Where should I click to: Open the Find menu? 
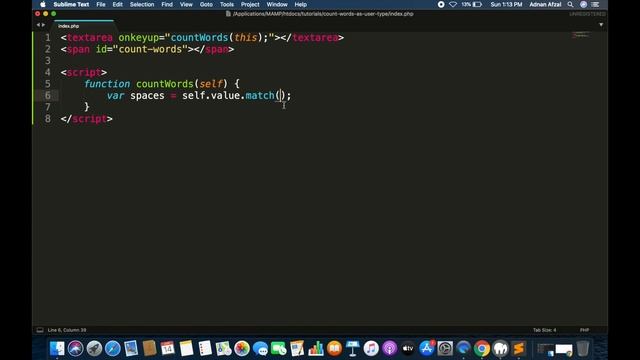coord(167,4)
